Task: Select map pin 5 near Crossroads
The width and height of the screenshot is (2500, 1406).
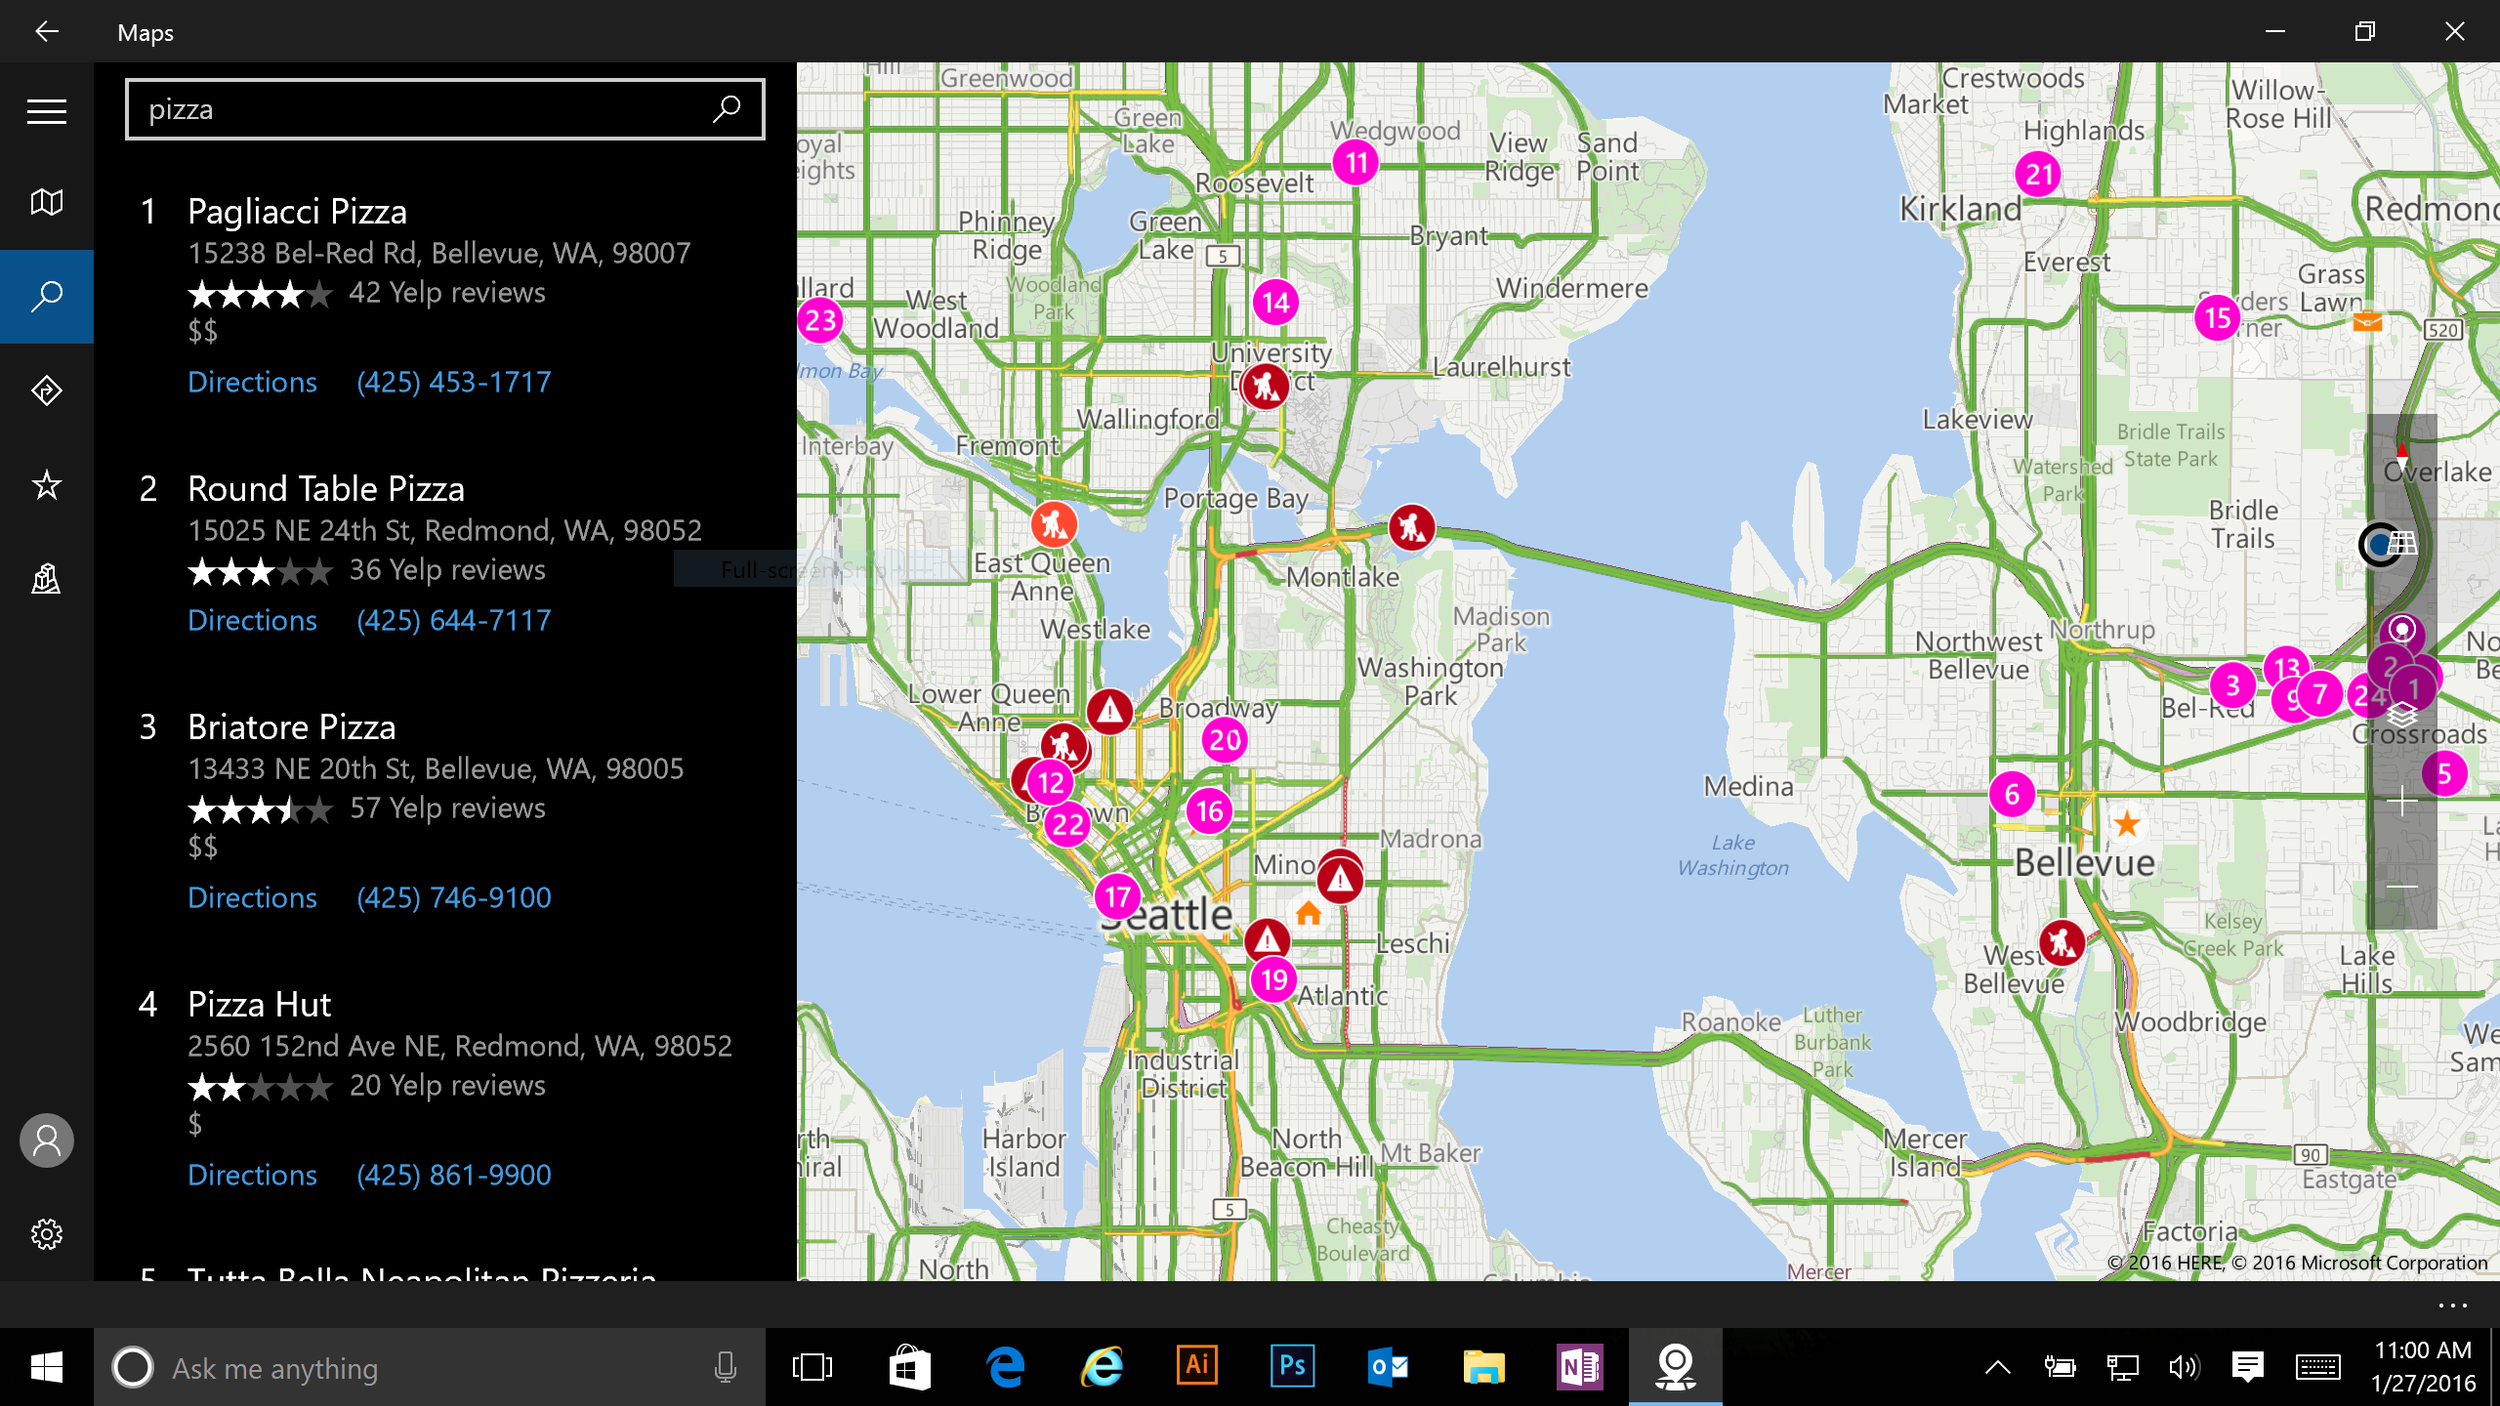Action: (x=2444, y=773)
